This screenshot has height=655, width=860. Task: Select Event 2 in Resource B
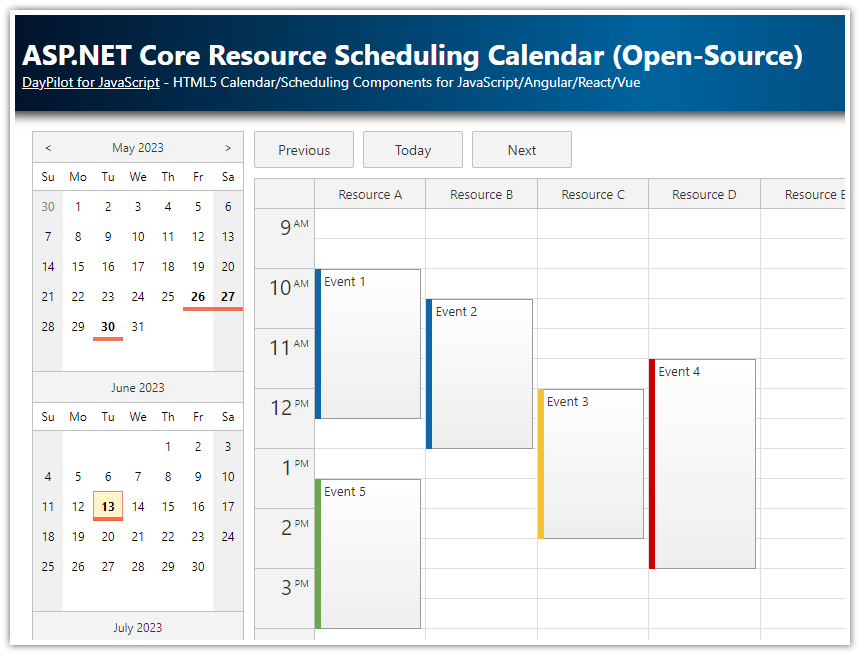point(481,374)
